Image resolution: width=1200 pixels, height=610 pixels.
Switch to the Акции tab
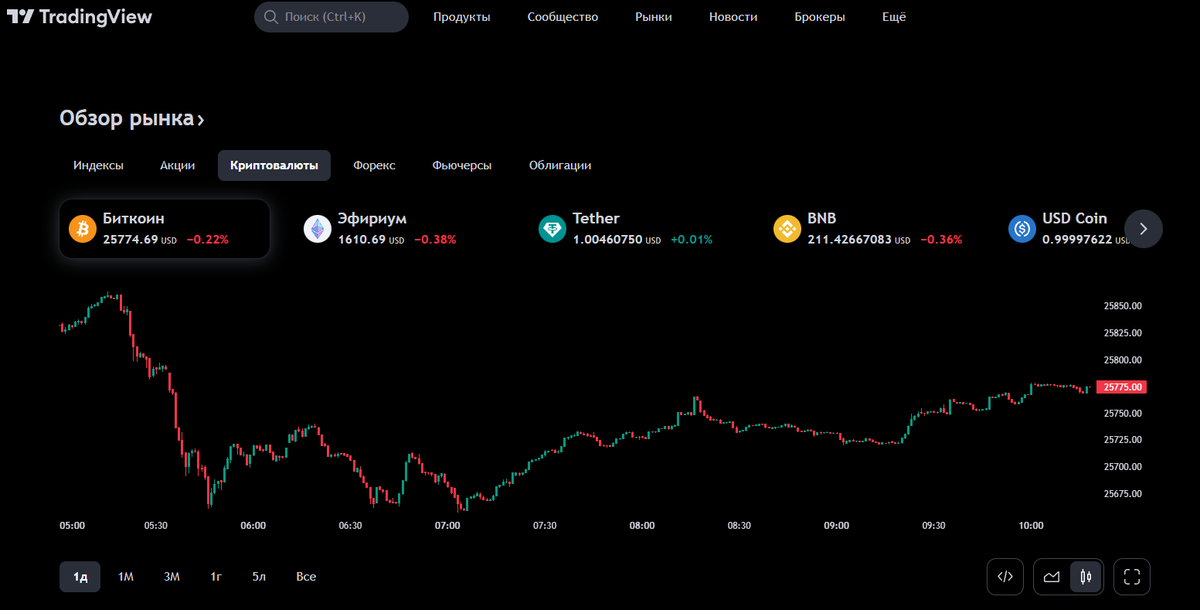[x=177, y=166]
